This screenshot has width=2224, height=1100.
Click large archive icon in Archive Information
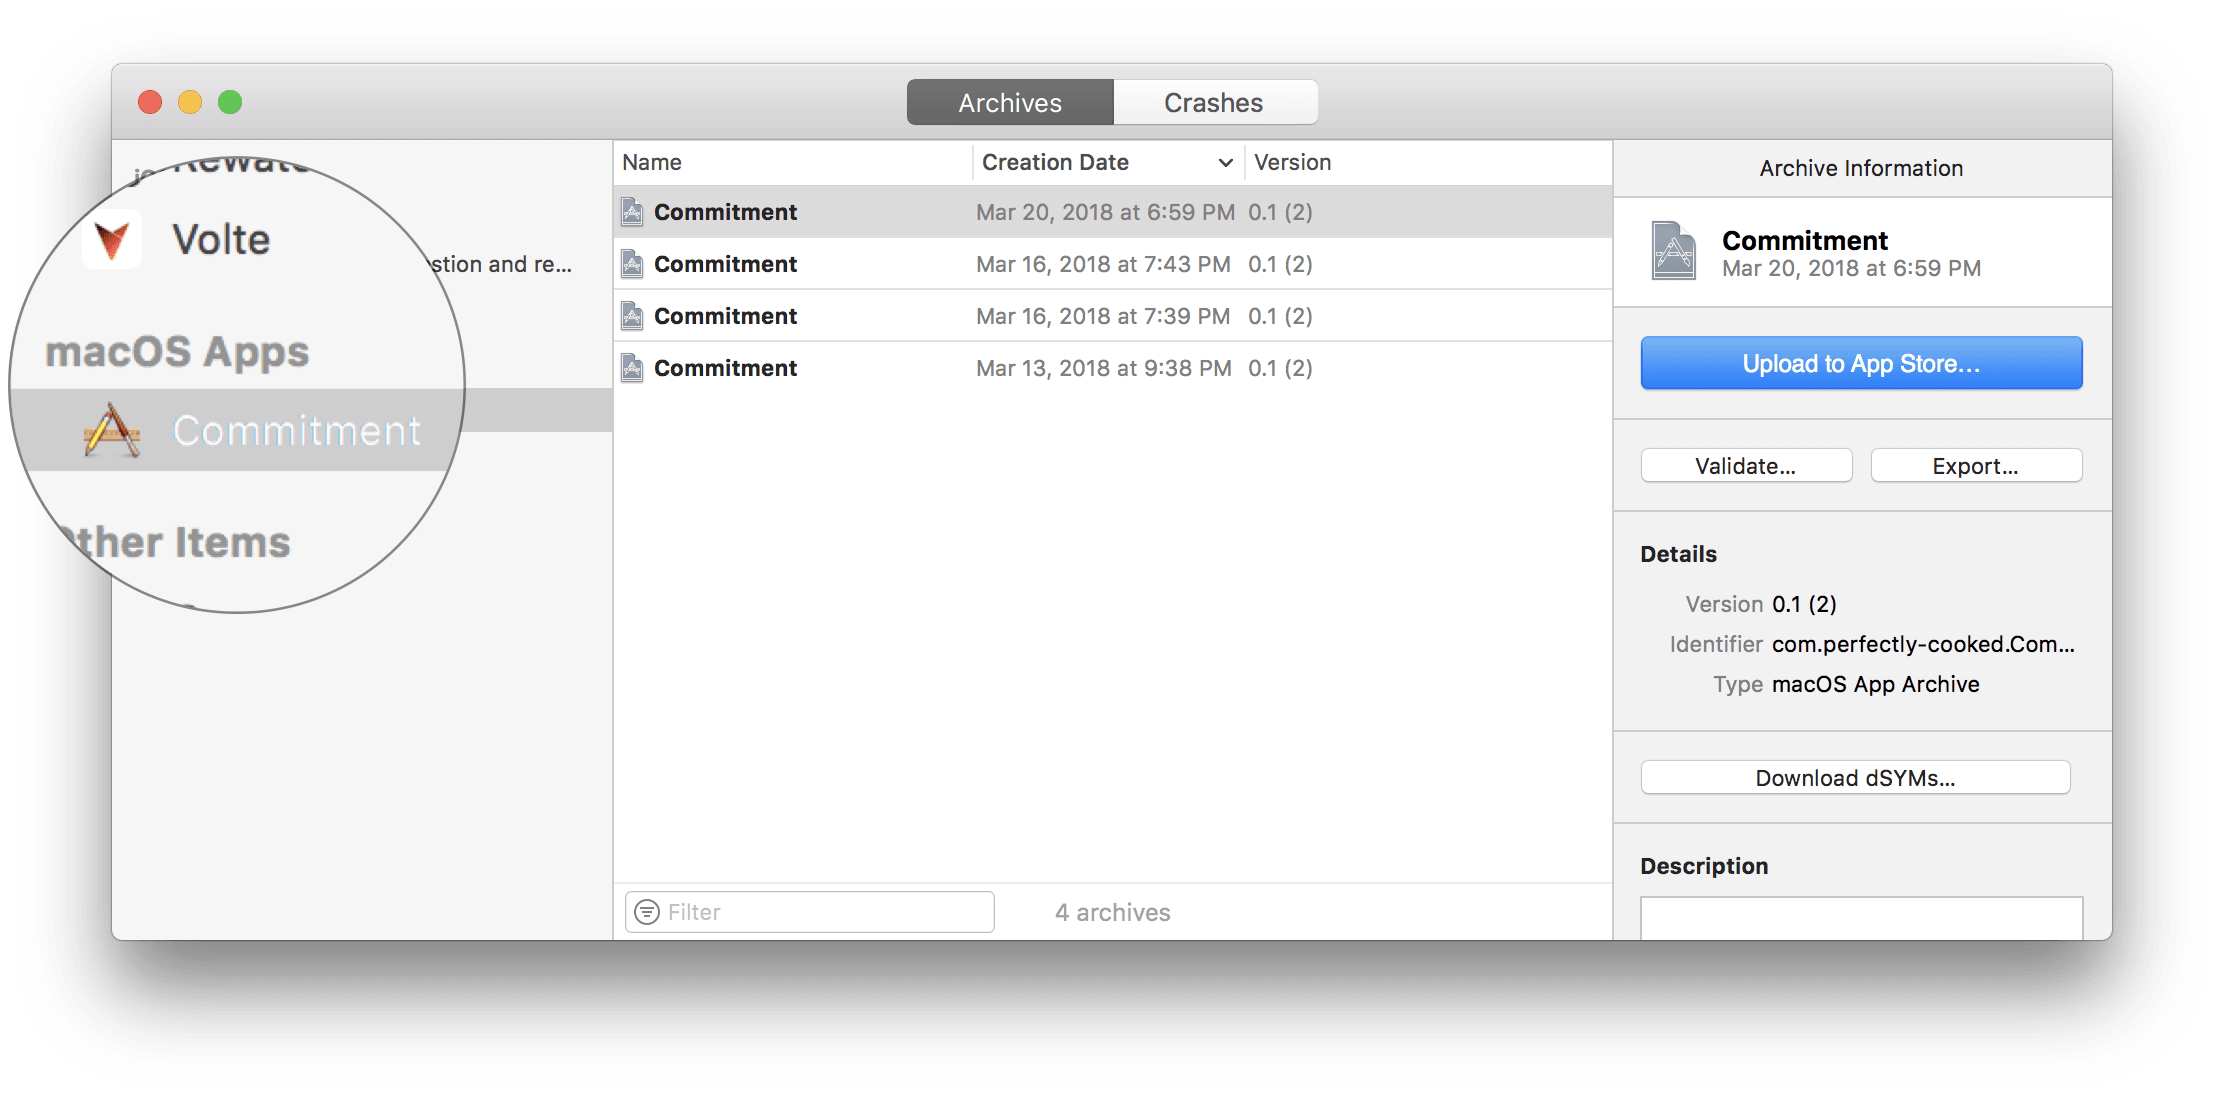1674,251
